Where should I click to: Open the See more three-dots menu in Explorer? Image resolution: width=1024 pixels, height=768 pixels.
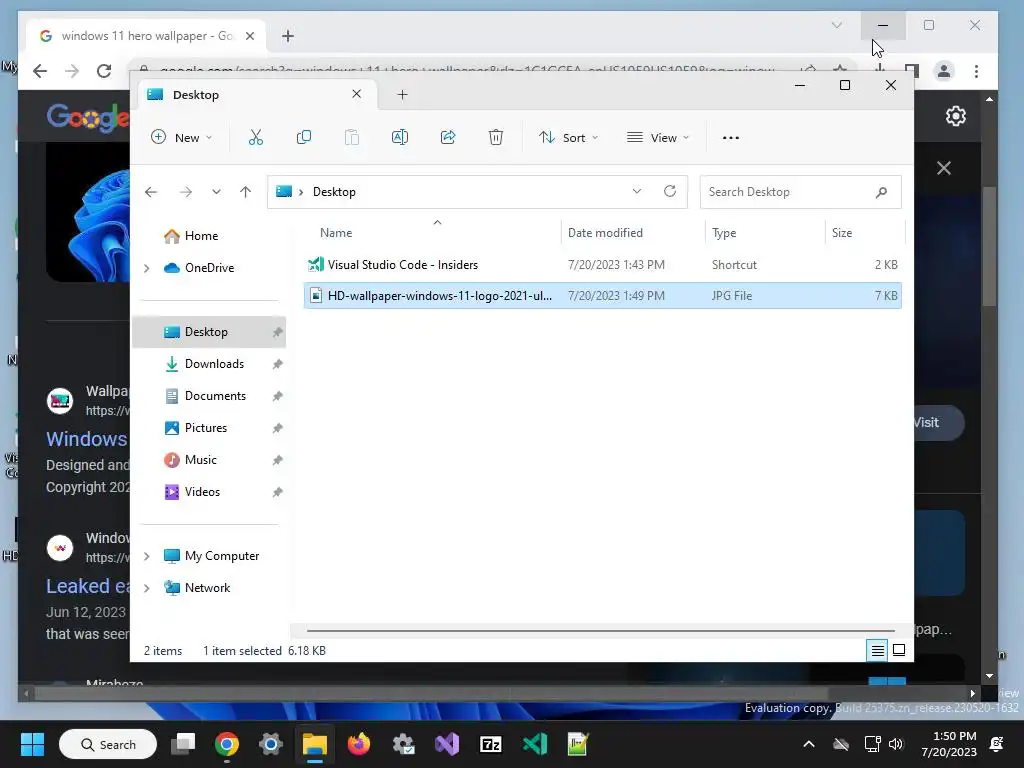(x=731, y=138)
